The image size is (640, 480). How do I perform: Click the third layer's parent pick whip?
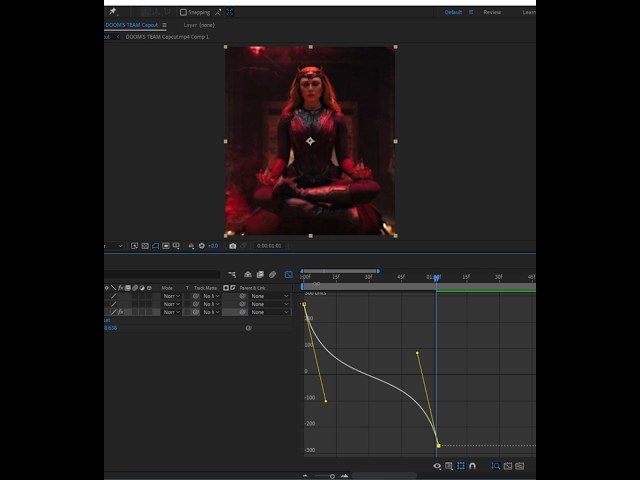point(242,312)
